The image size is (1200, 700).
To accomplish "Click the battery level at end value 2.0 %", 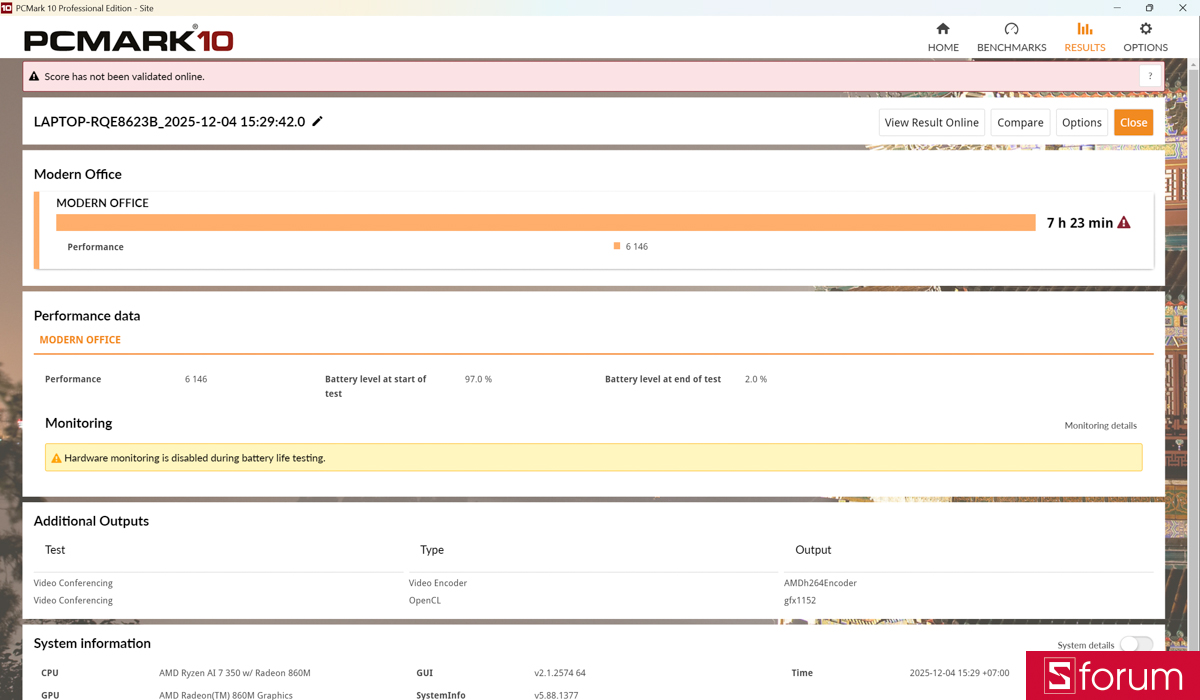I will 756,379.
